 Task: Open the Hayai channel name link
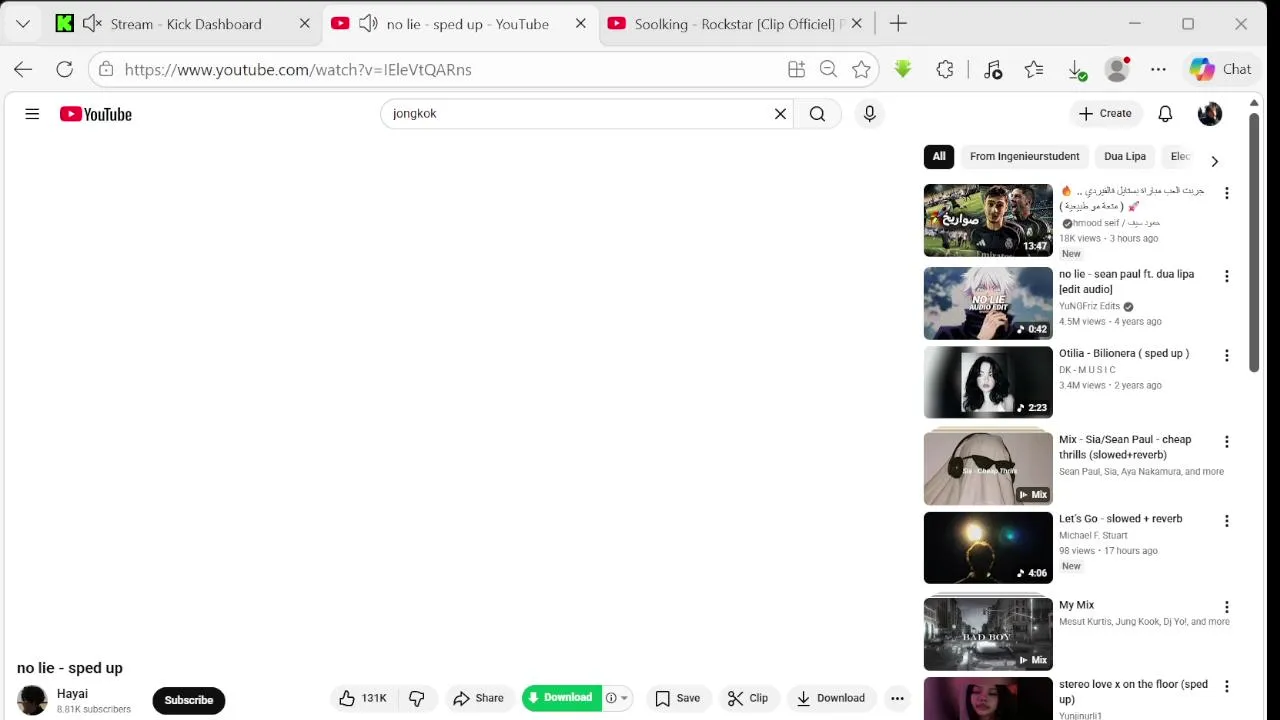click(x=72, y=694)
